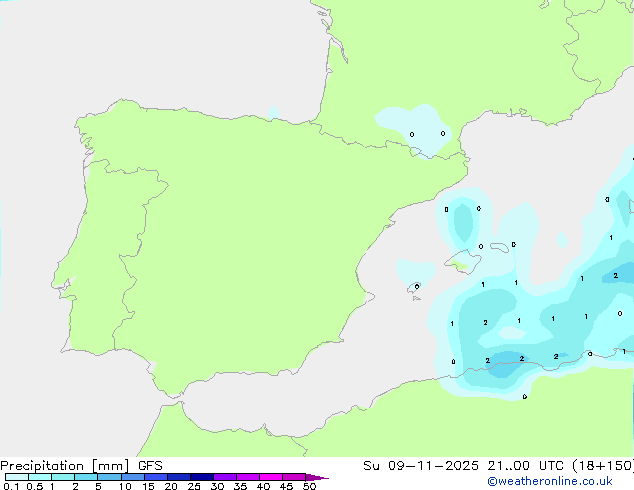Viewport: 634px width, 490px height.
Task: Pick the magenta swatch between 40 and 45
Action: coord(271,477)
